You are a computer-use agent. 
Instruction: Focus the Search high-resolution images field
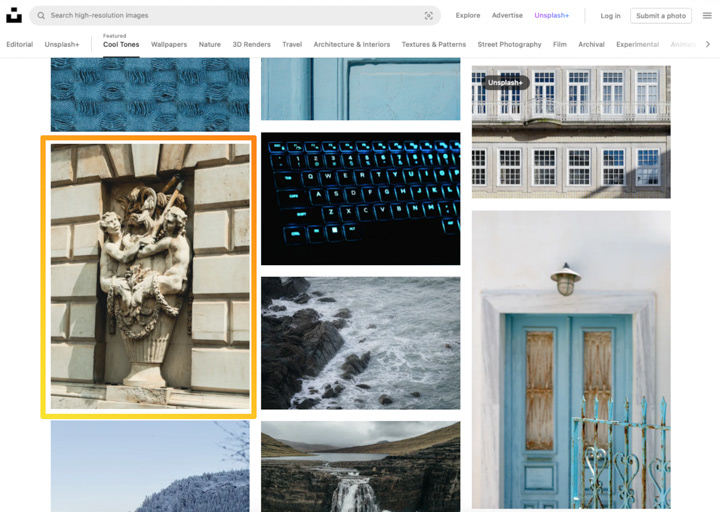(235, 16)
